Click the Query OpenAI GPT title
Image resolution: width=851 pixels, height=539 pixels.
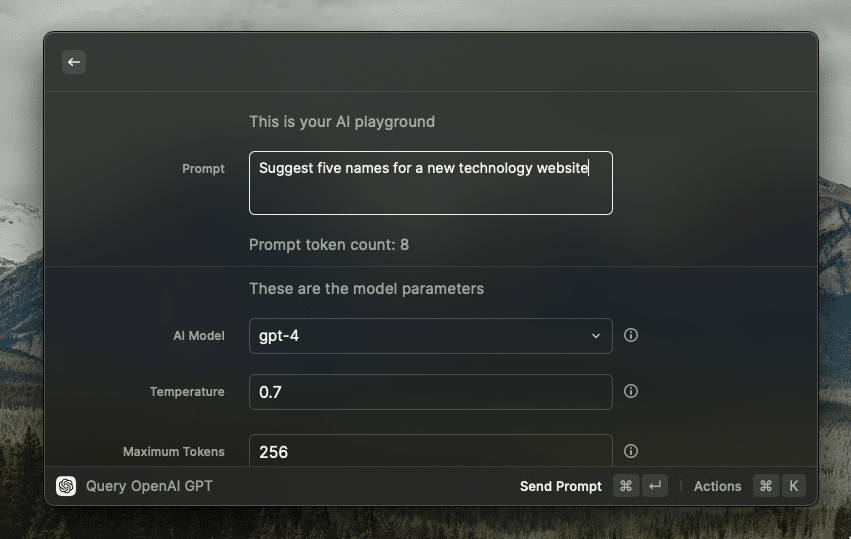[x=149, y=486]
